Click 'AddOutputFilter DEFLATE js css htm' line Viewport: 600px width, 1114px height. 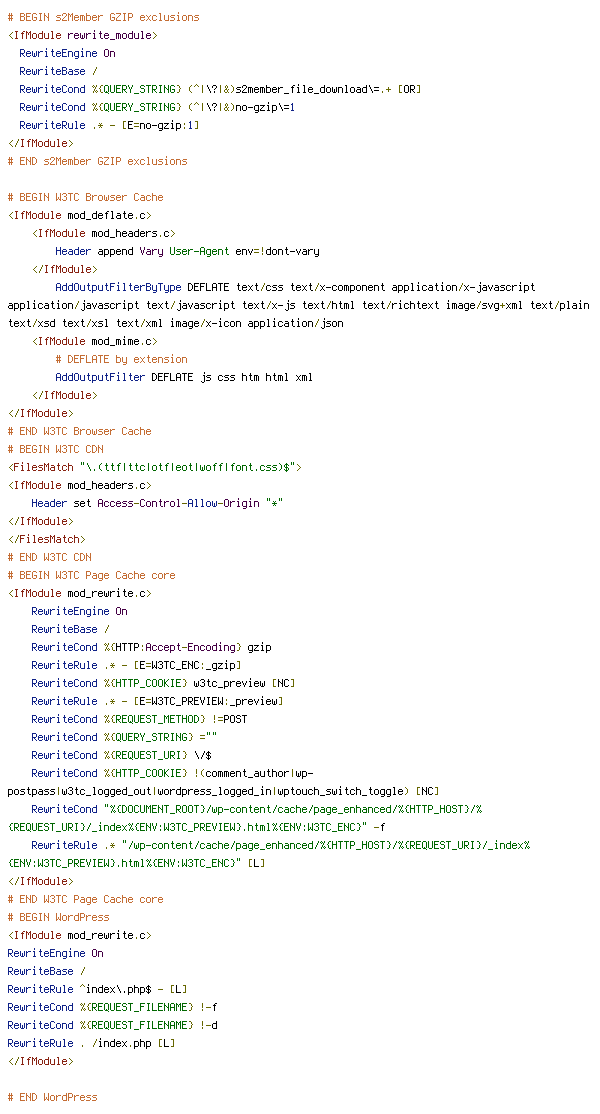[184, 377]
